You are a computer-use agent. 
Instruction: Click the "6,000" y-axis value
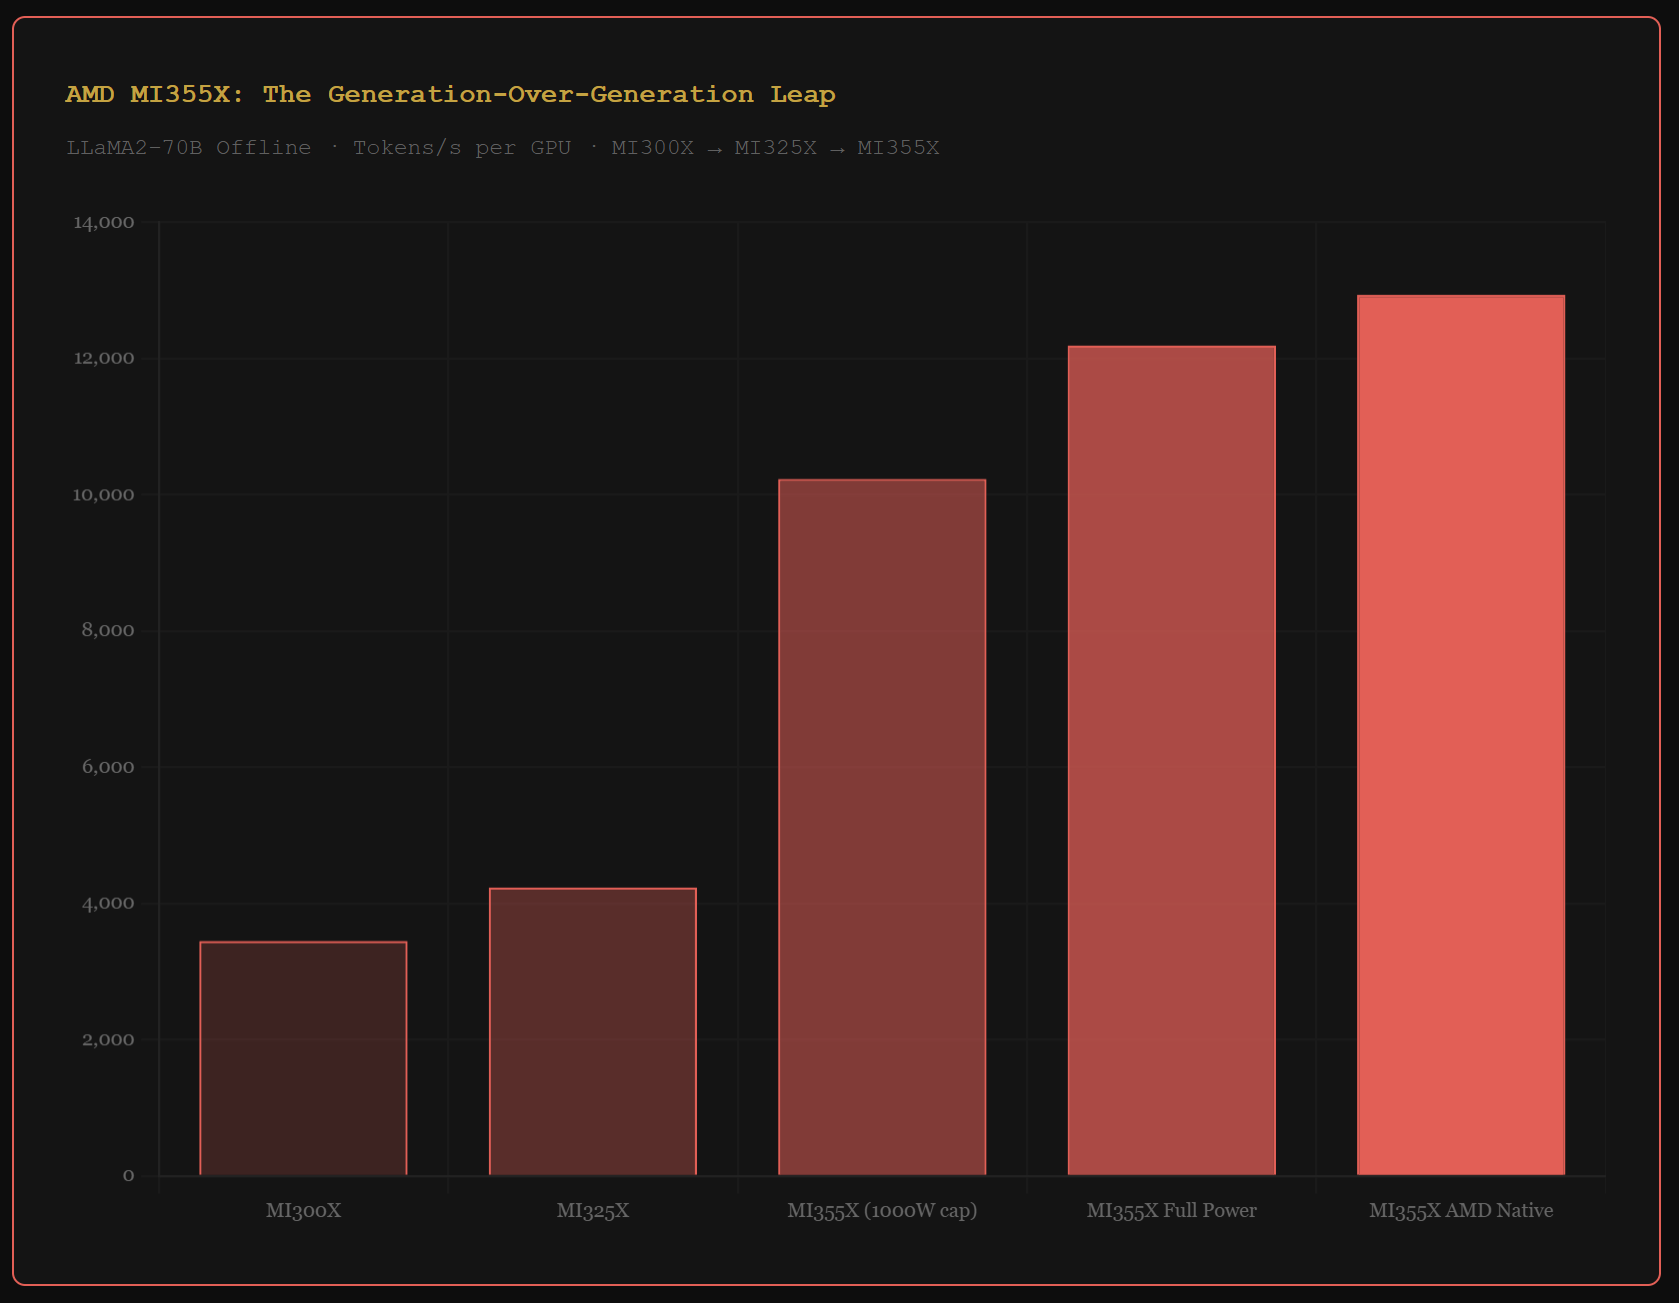click(108, 767)
